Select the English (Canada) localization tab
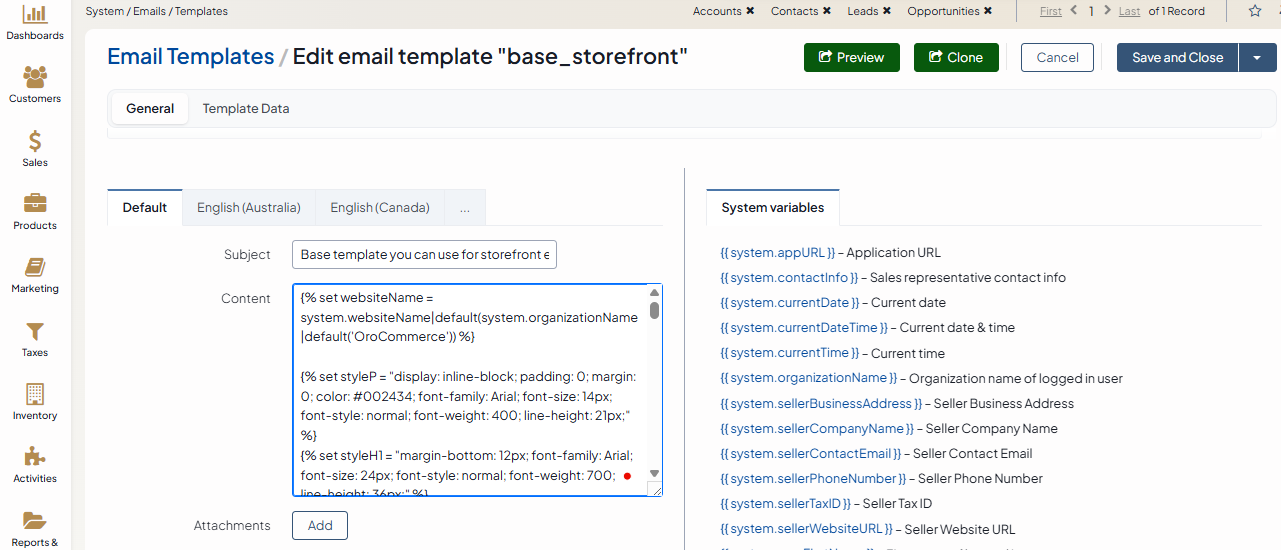The height and width of the screenshot is (550, 1281). [x=380, y=208]
